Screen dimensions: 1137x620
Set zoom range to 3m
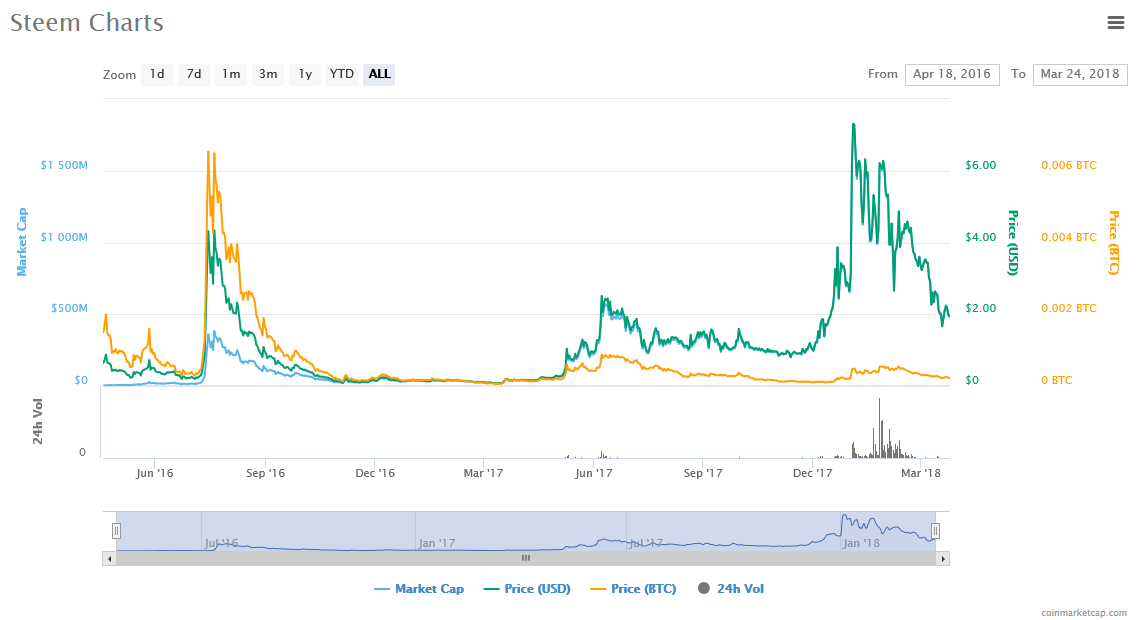(x=268, y=74)
